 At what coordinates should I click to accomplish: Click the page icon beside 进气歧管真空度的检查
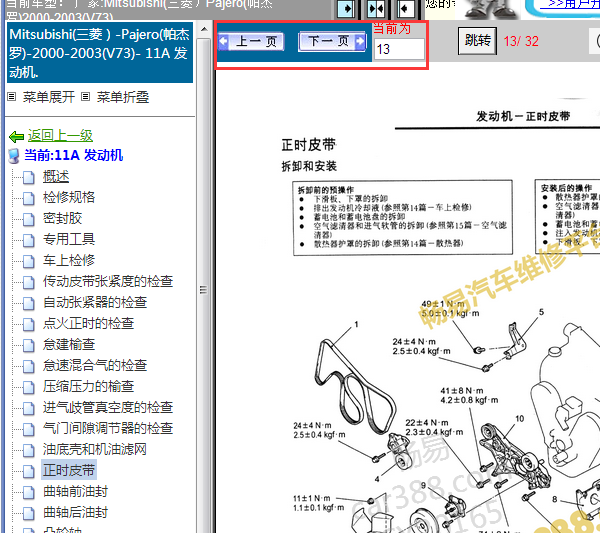click(x=28, y=408)
